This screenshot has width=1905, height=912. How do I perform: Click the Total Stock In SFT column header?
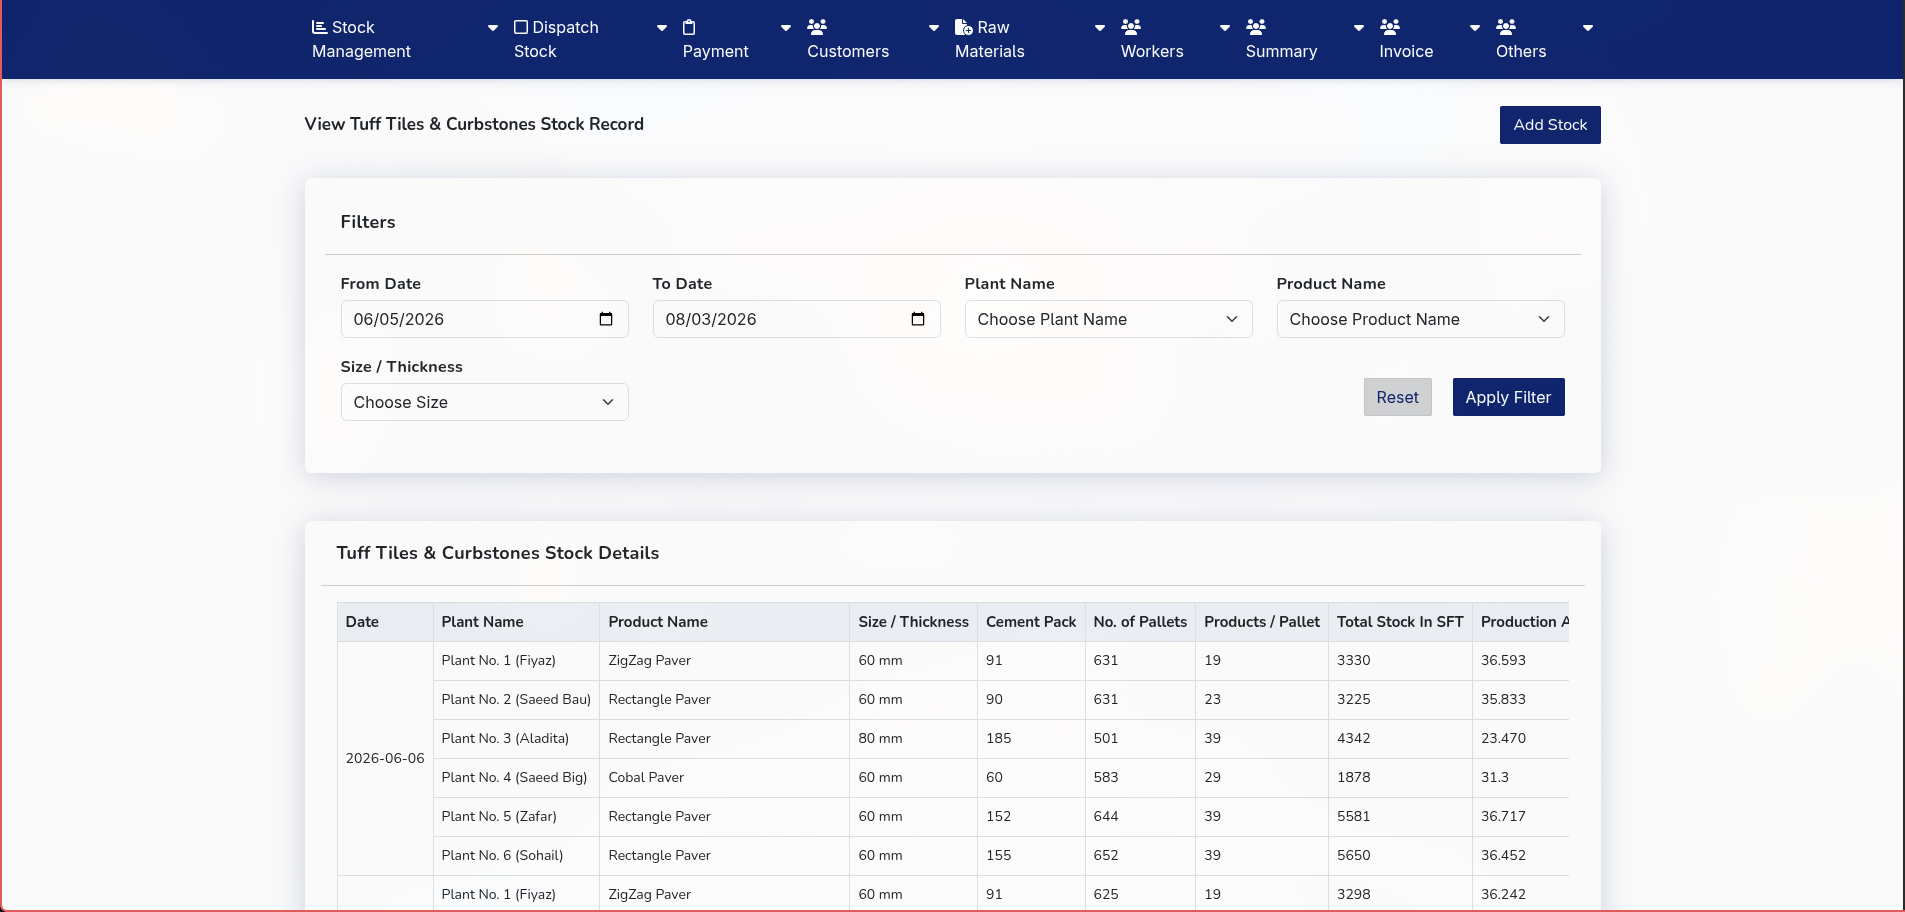pyautogui.click(x=1400, y=622)
